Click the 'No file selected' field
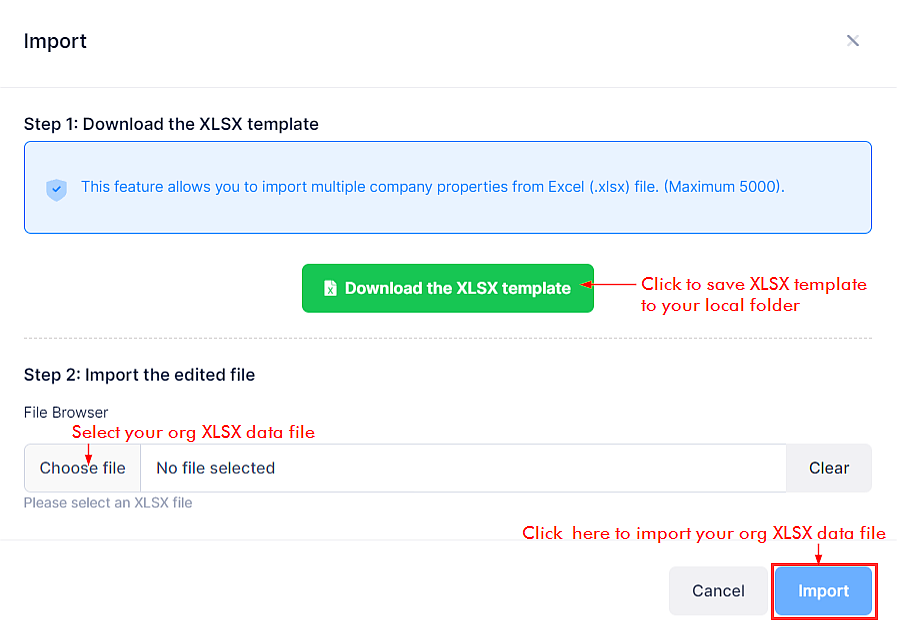 [x=463, y=468]
